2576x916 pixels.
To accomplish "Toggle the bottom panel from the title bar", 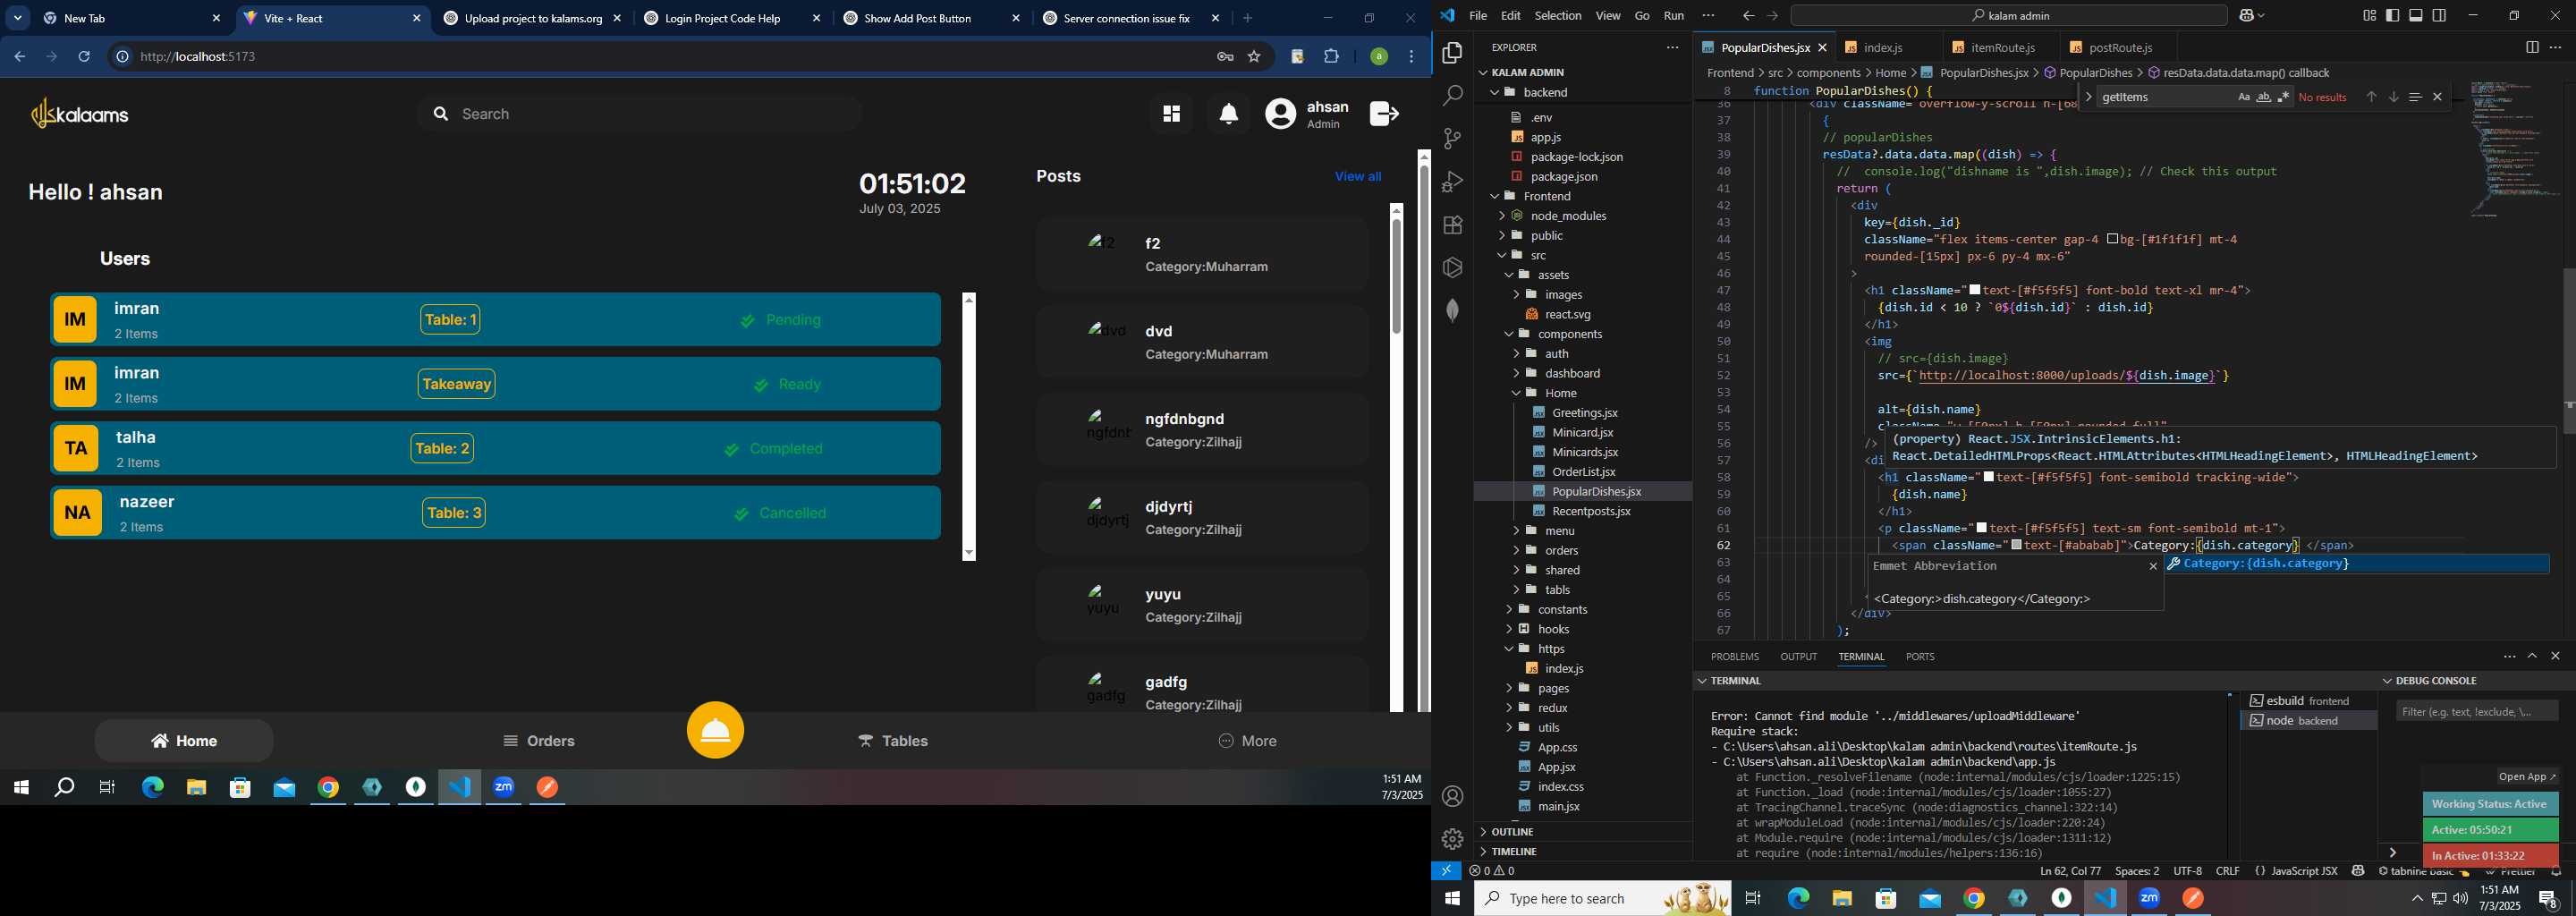I will pos(2416,16).
